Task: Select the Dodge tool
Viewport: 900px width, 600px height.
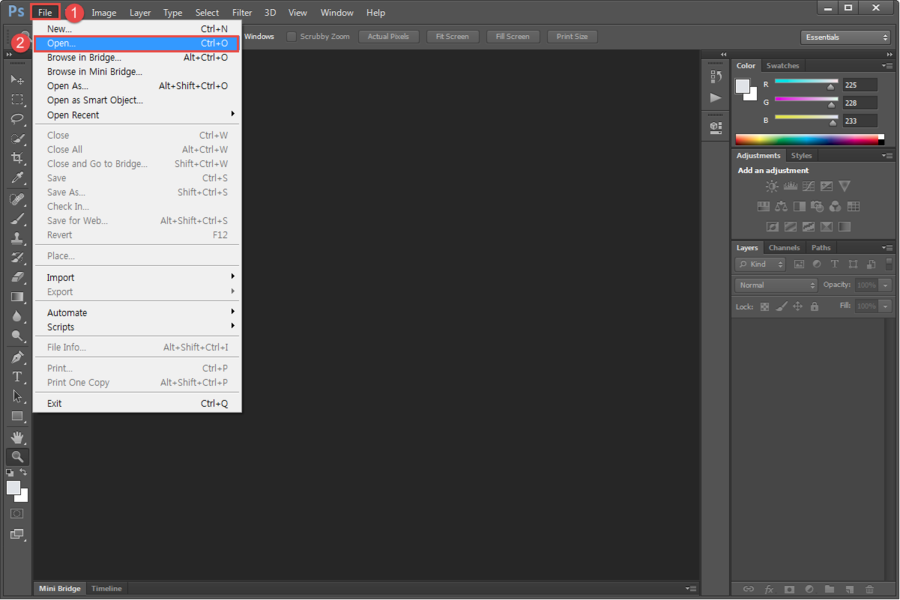Action: click(17, 336)
